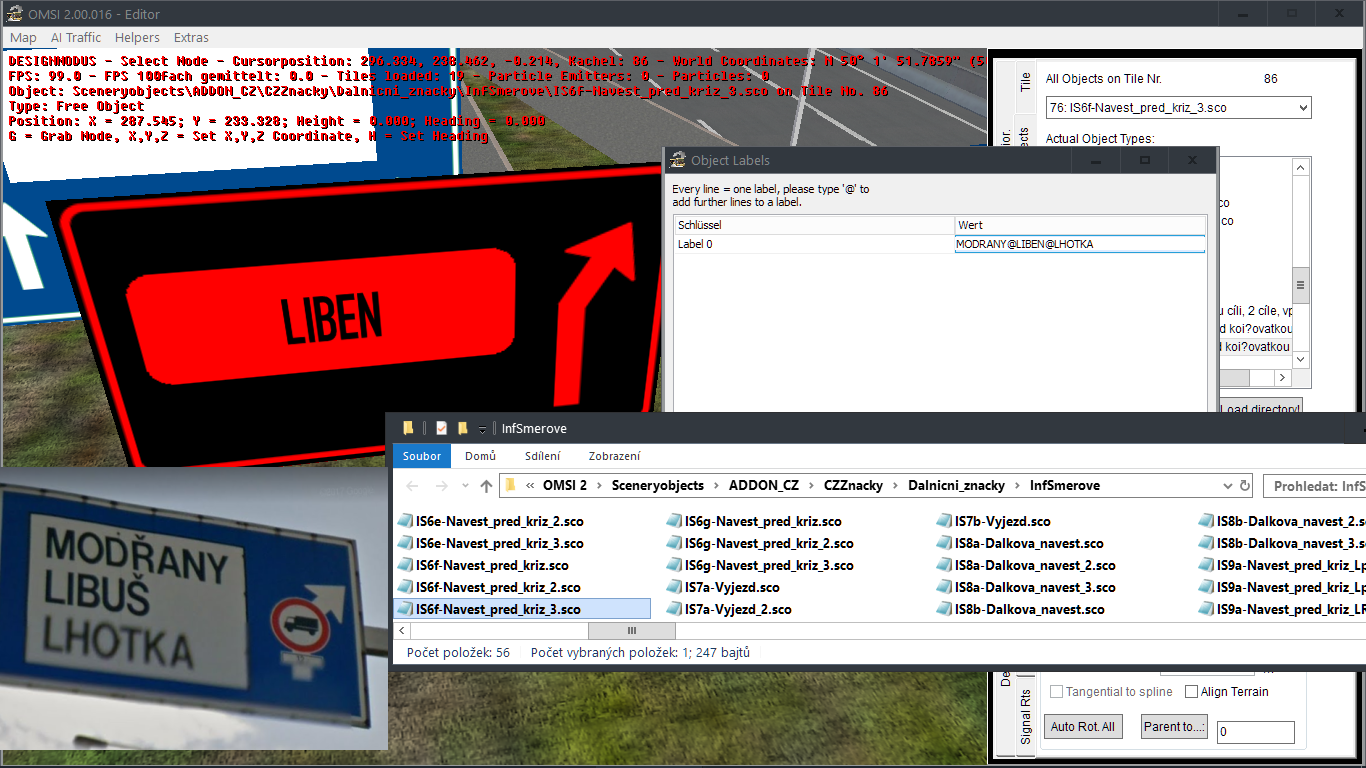
Task: Click the Up arrow in Explorer navigation
Action: click(486, 486)
